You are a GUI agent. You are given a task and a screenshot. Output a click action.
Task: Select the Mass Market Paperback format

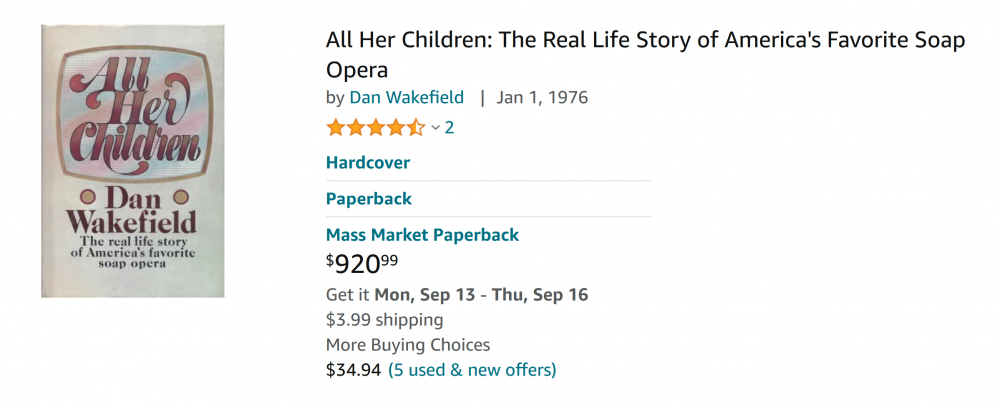[422, 235]
